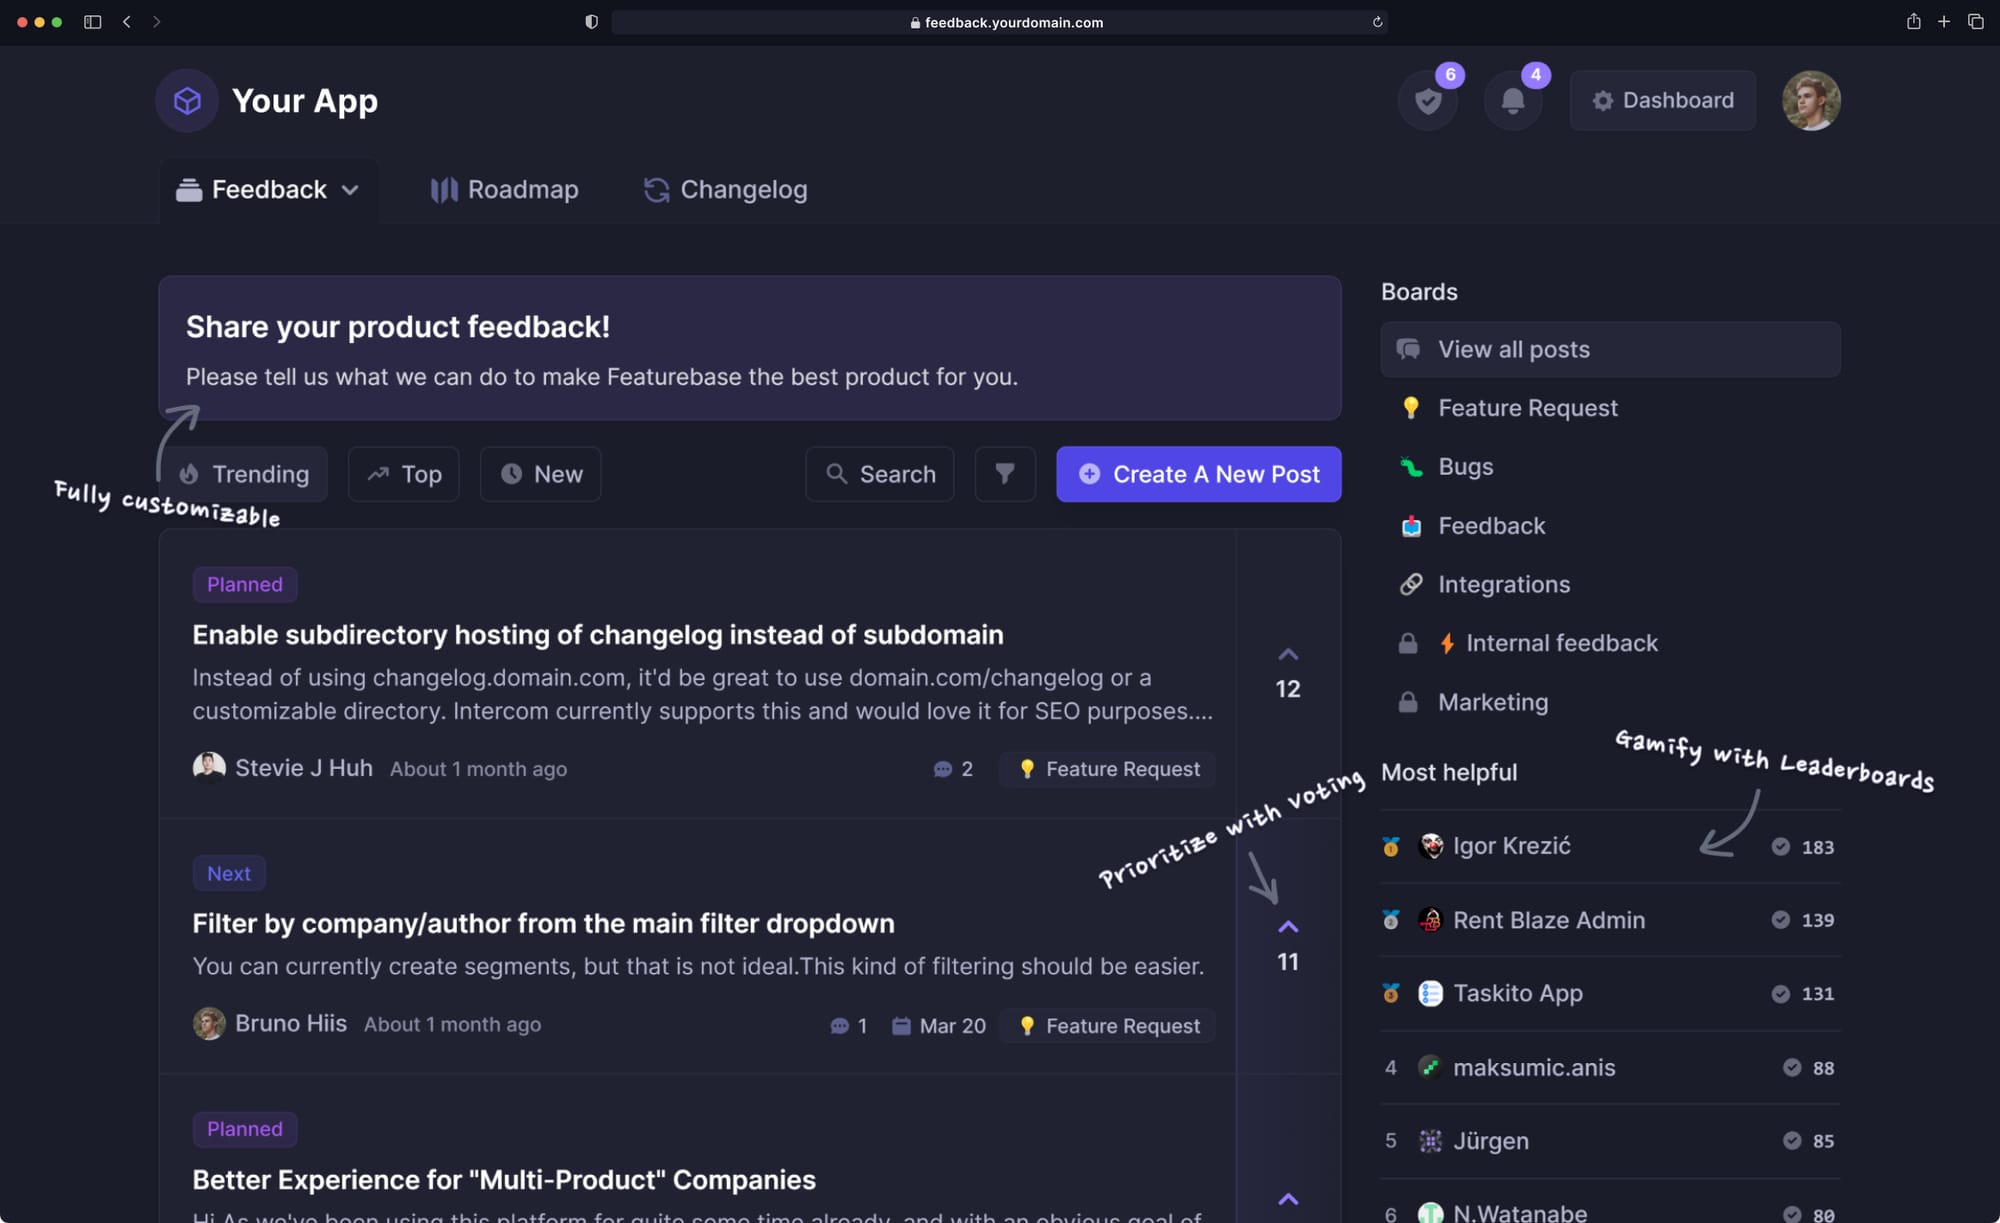Upvote the filter by company/author post

click(1288, 927)
